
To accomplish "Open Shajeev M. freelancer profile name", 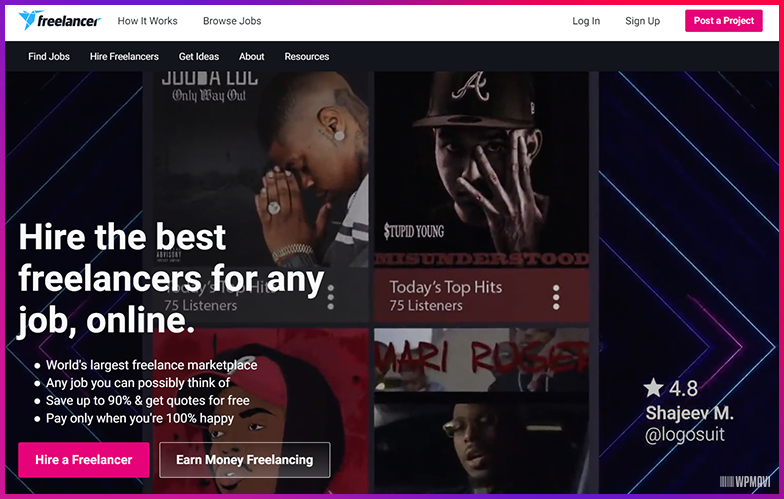I will [690, 414].
